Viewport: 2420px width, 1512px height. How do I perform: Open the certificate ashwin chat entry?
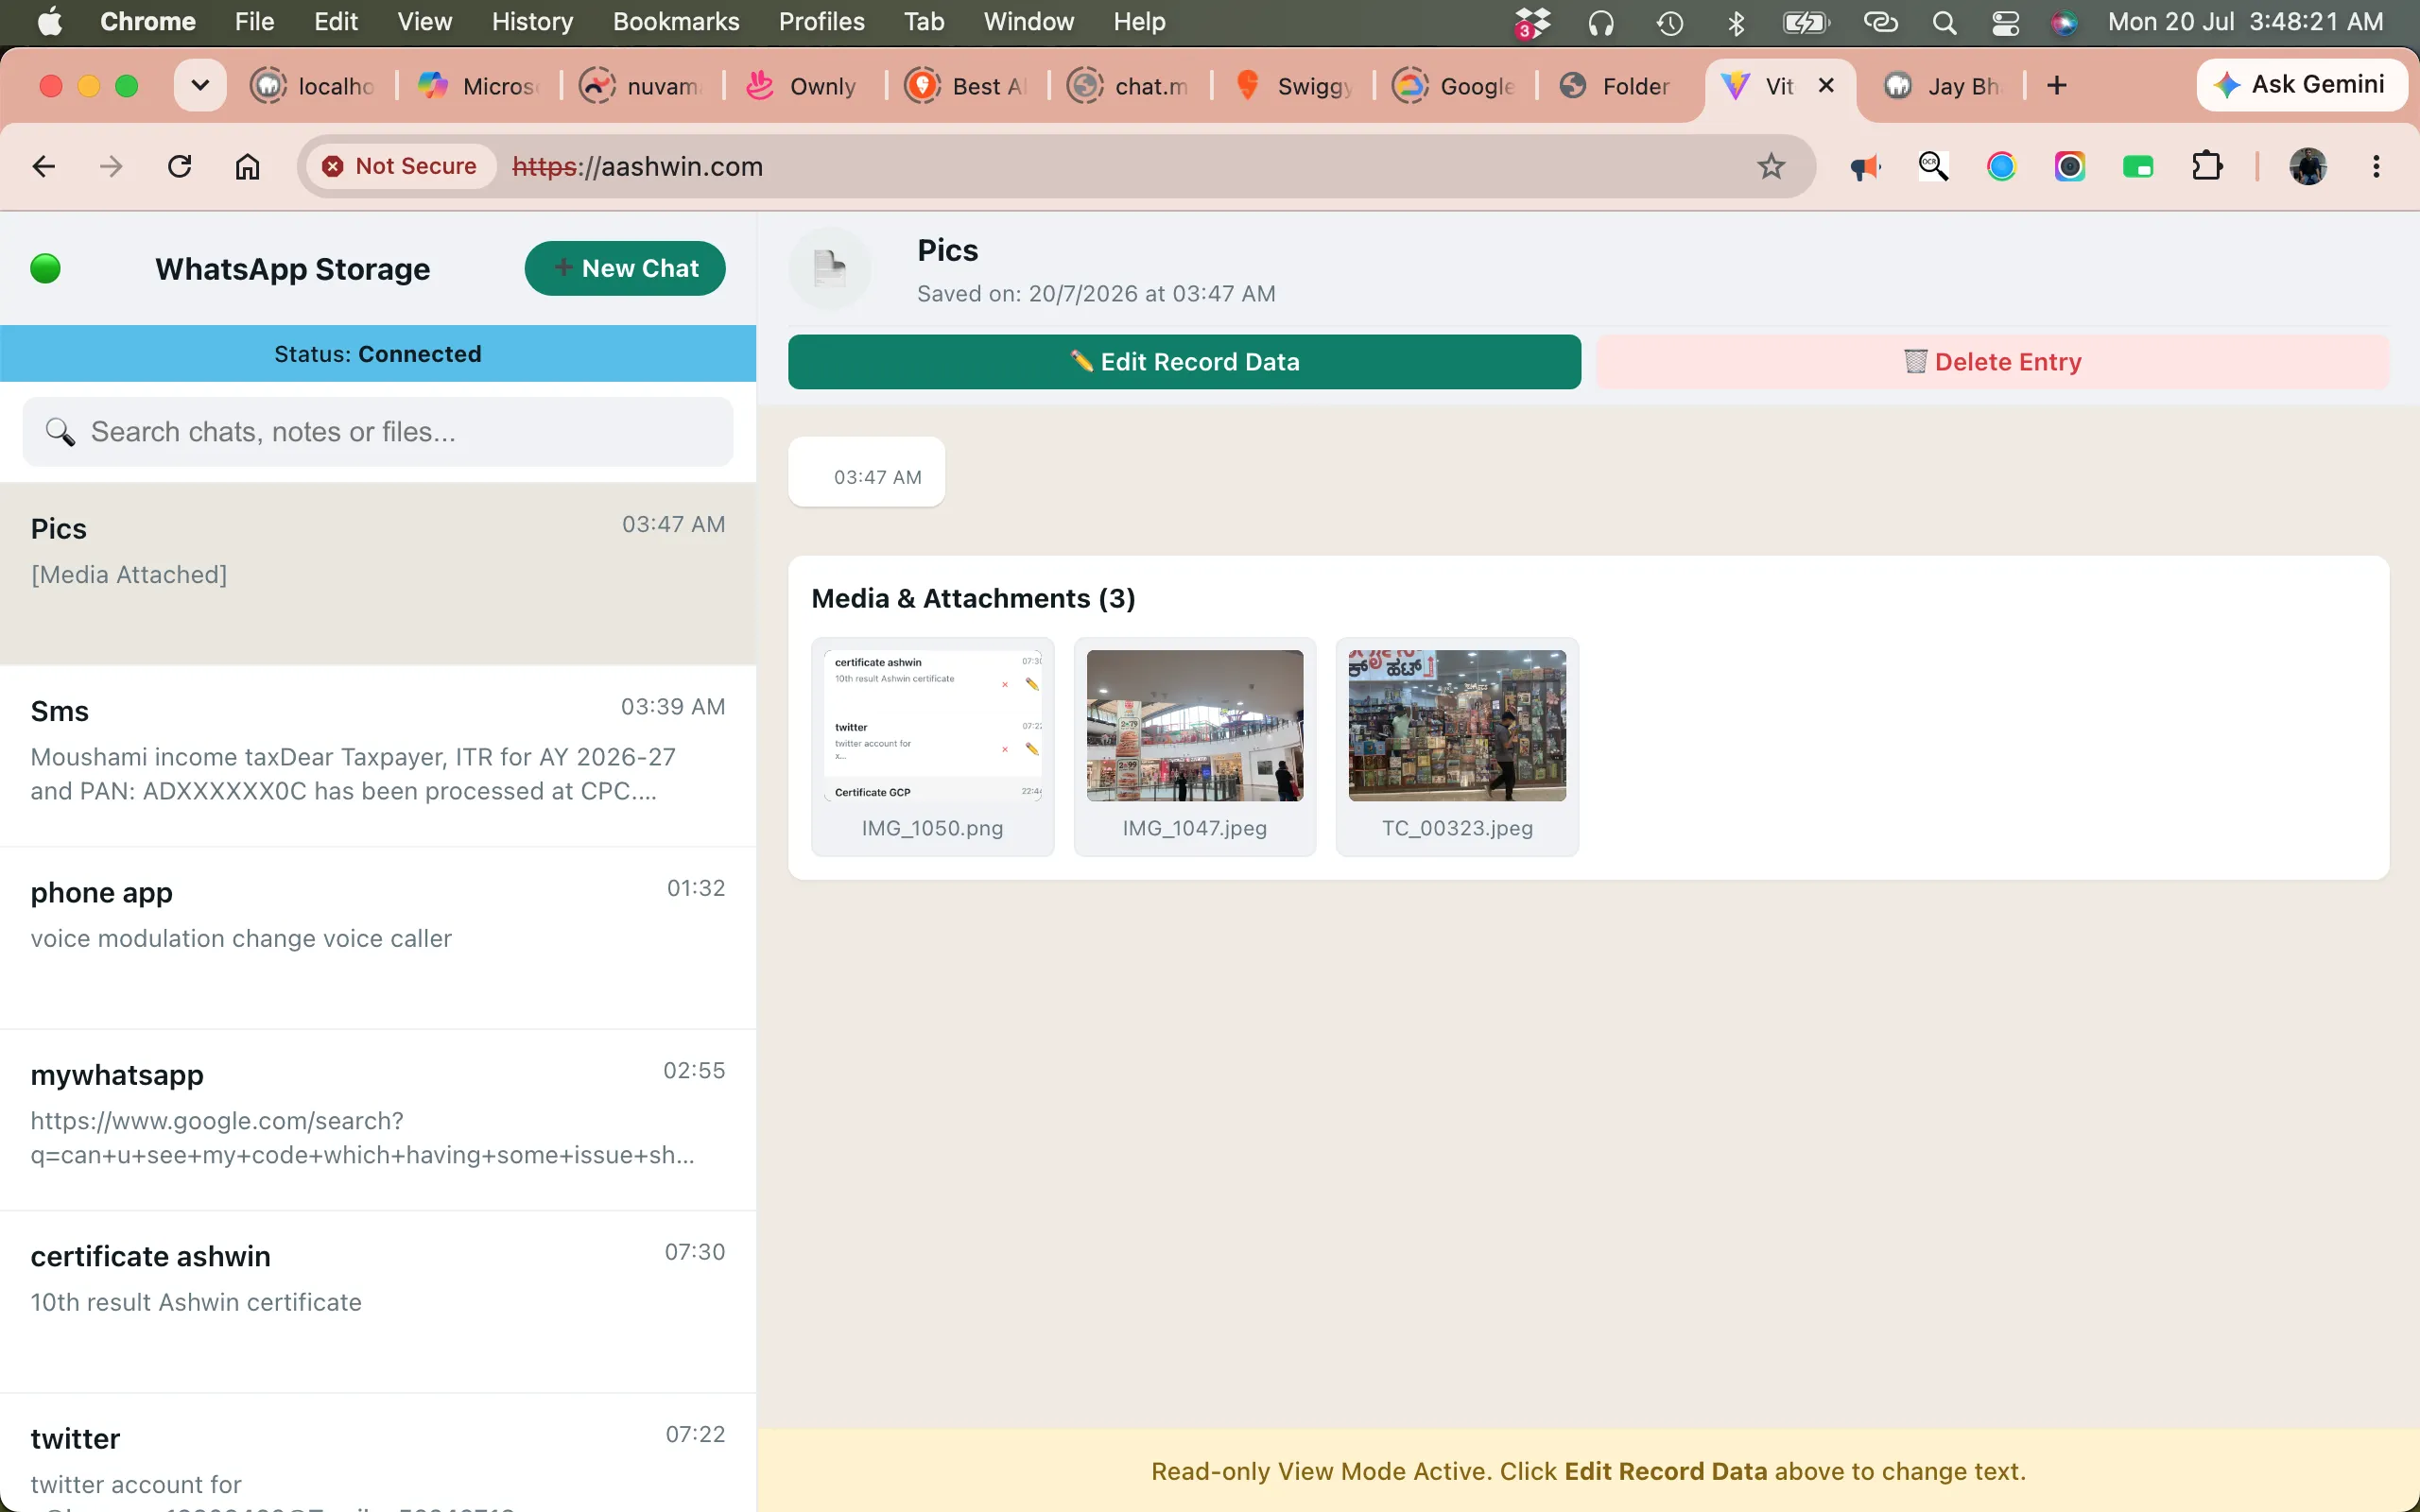pyautogui.click(x=378, y=1302)
